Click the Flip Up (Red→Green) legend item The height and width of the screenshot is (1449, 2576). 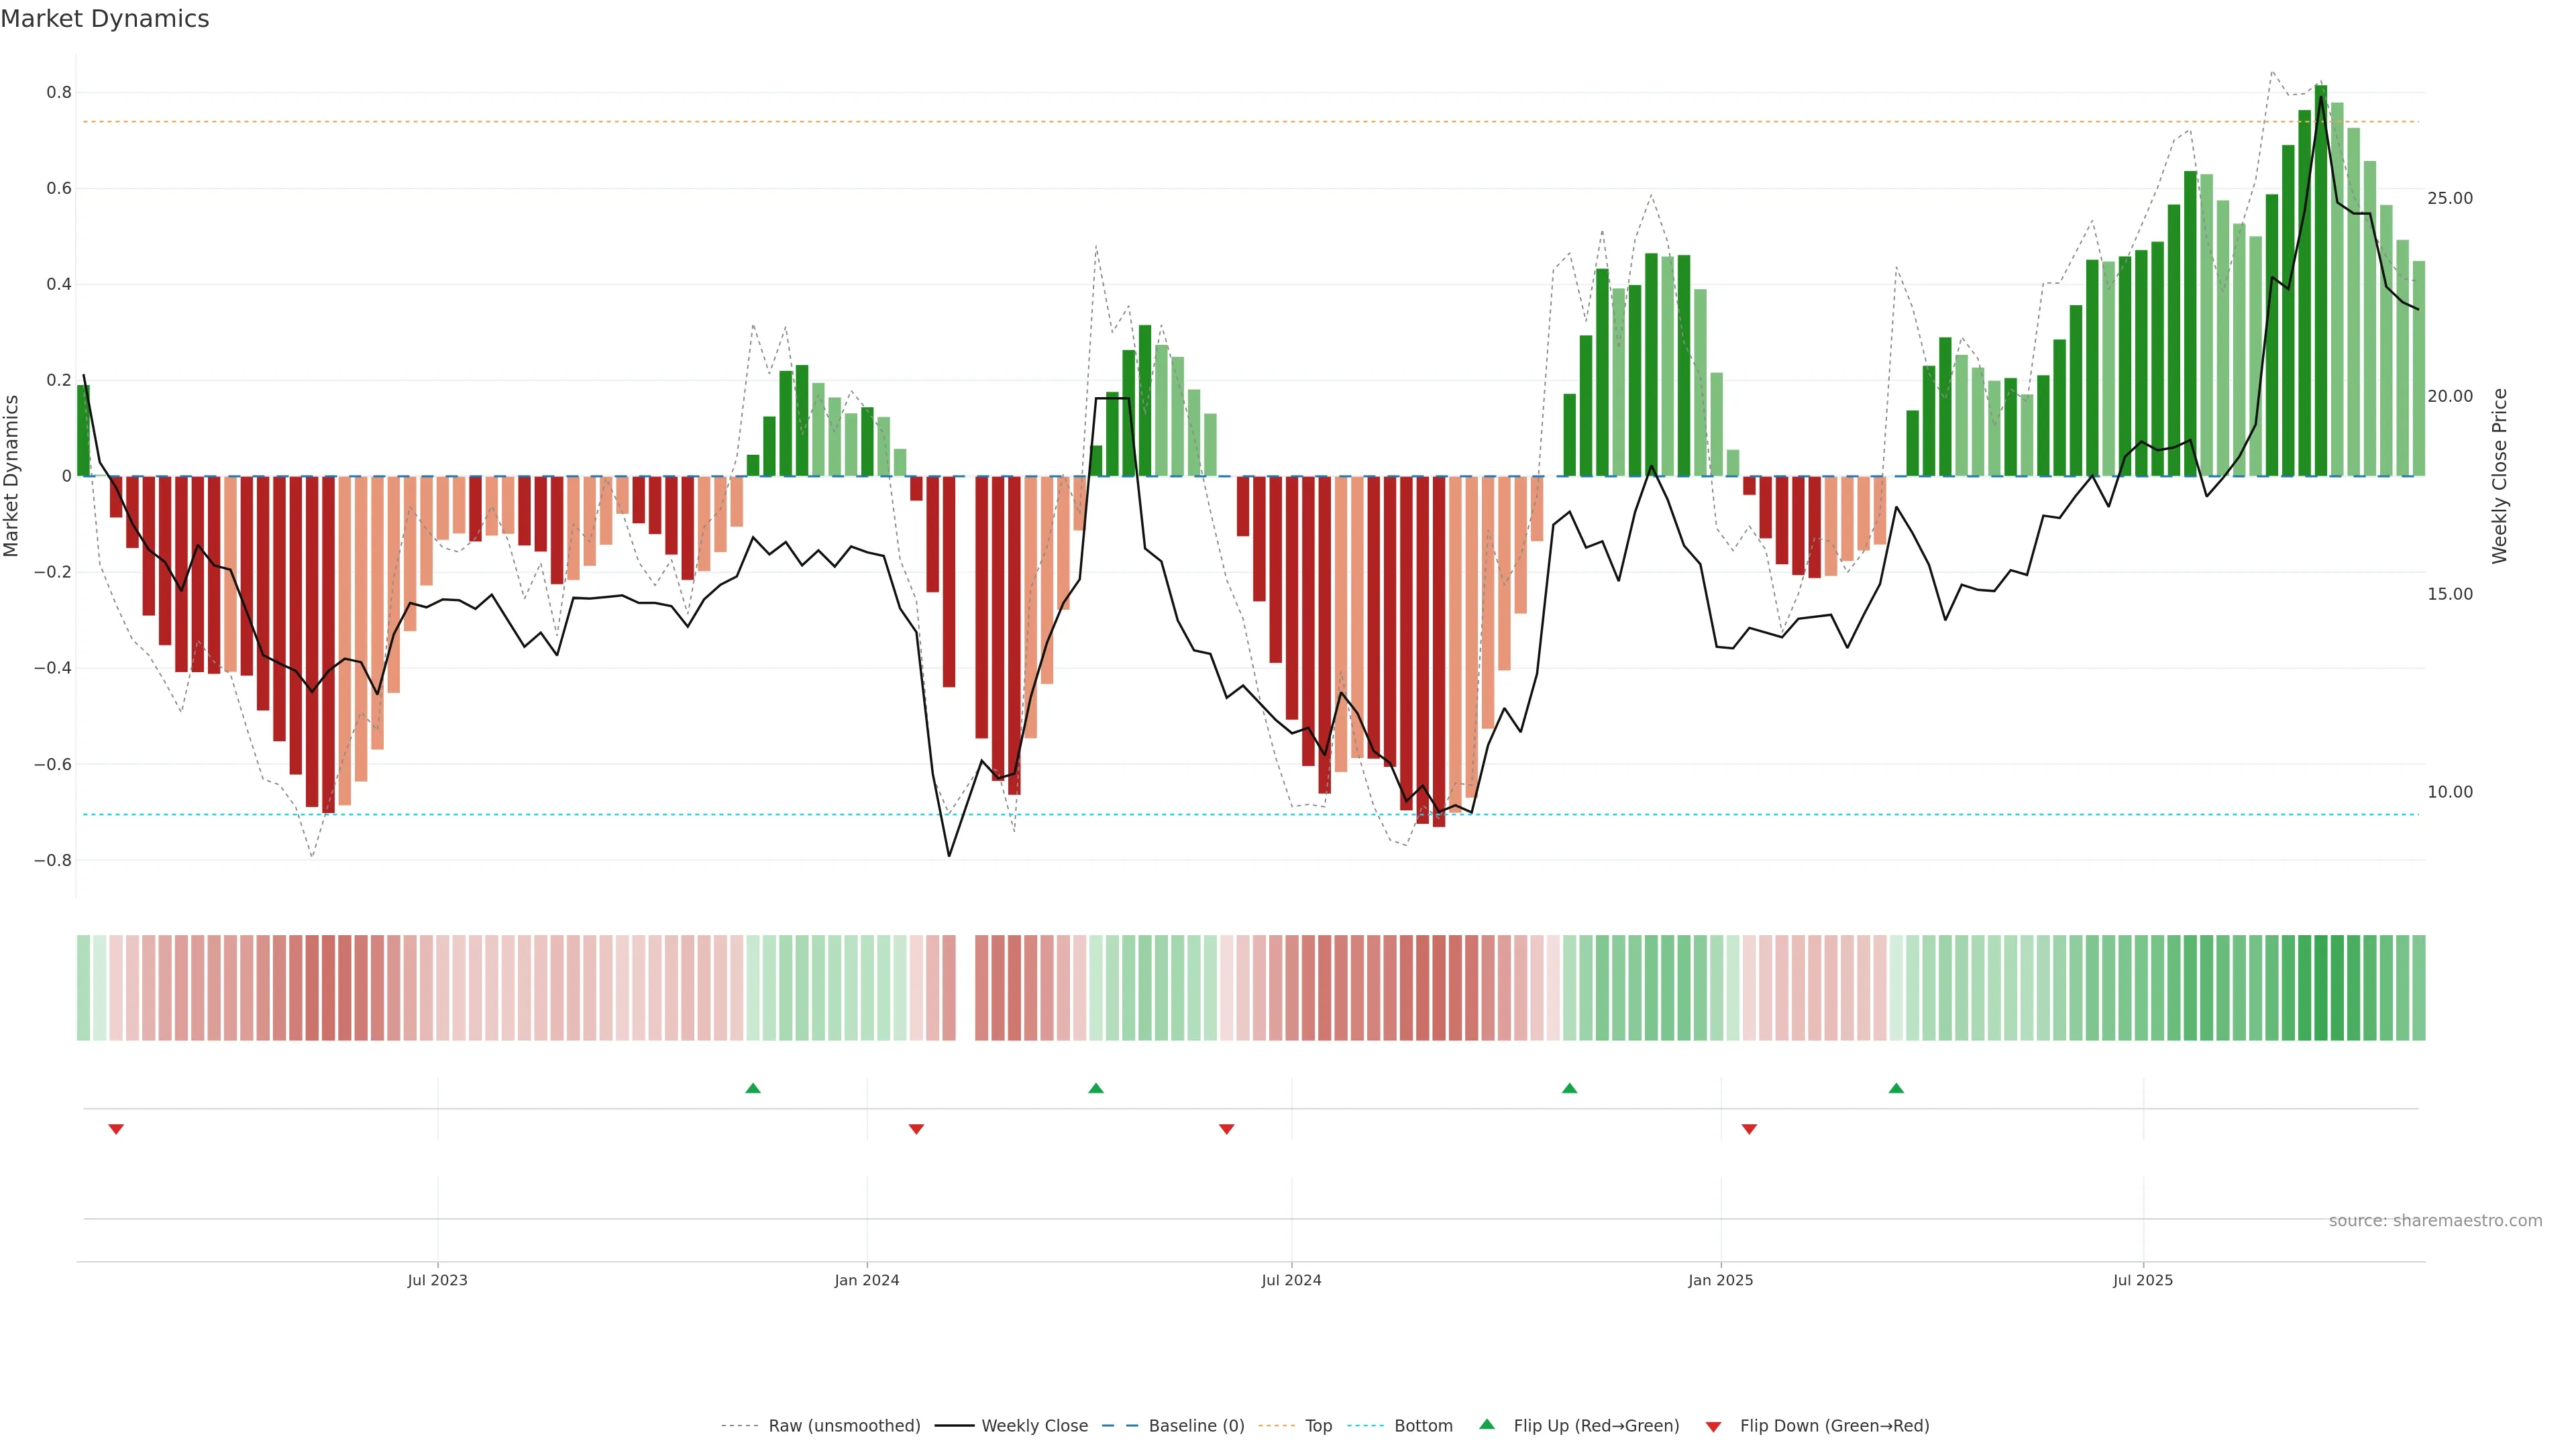[1596, 1426]
